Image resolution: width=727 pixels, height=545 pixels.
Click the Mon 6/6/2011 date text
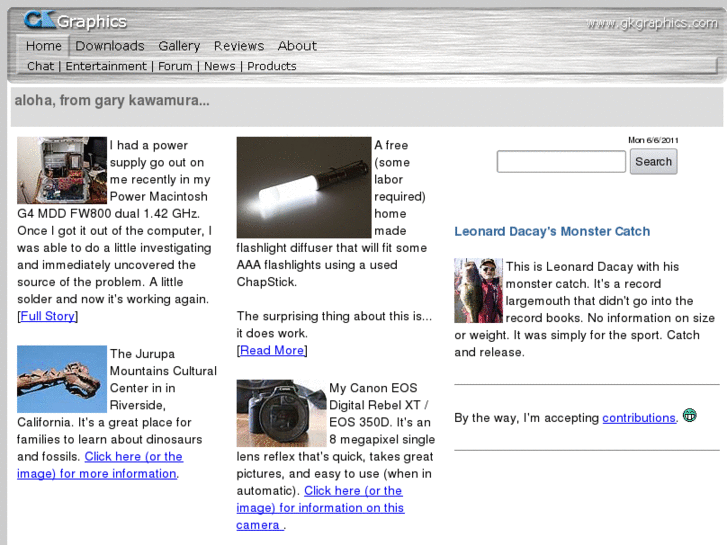pyautogui.click(x=653, y=140)
